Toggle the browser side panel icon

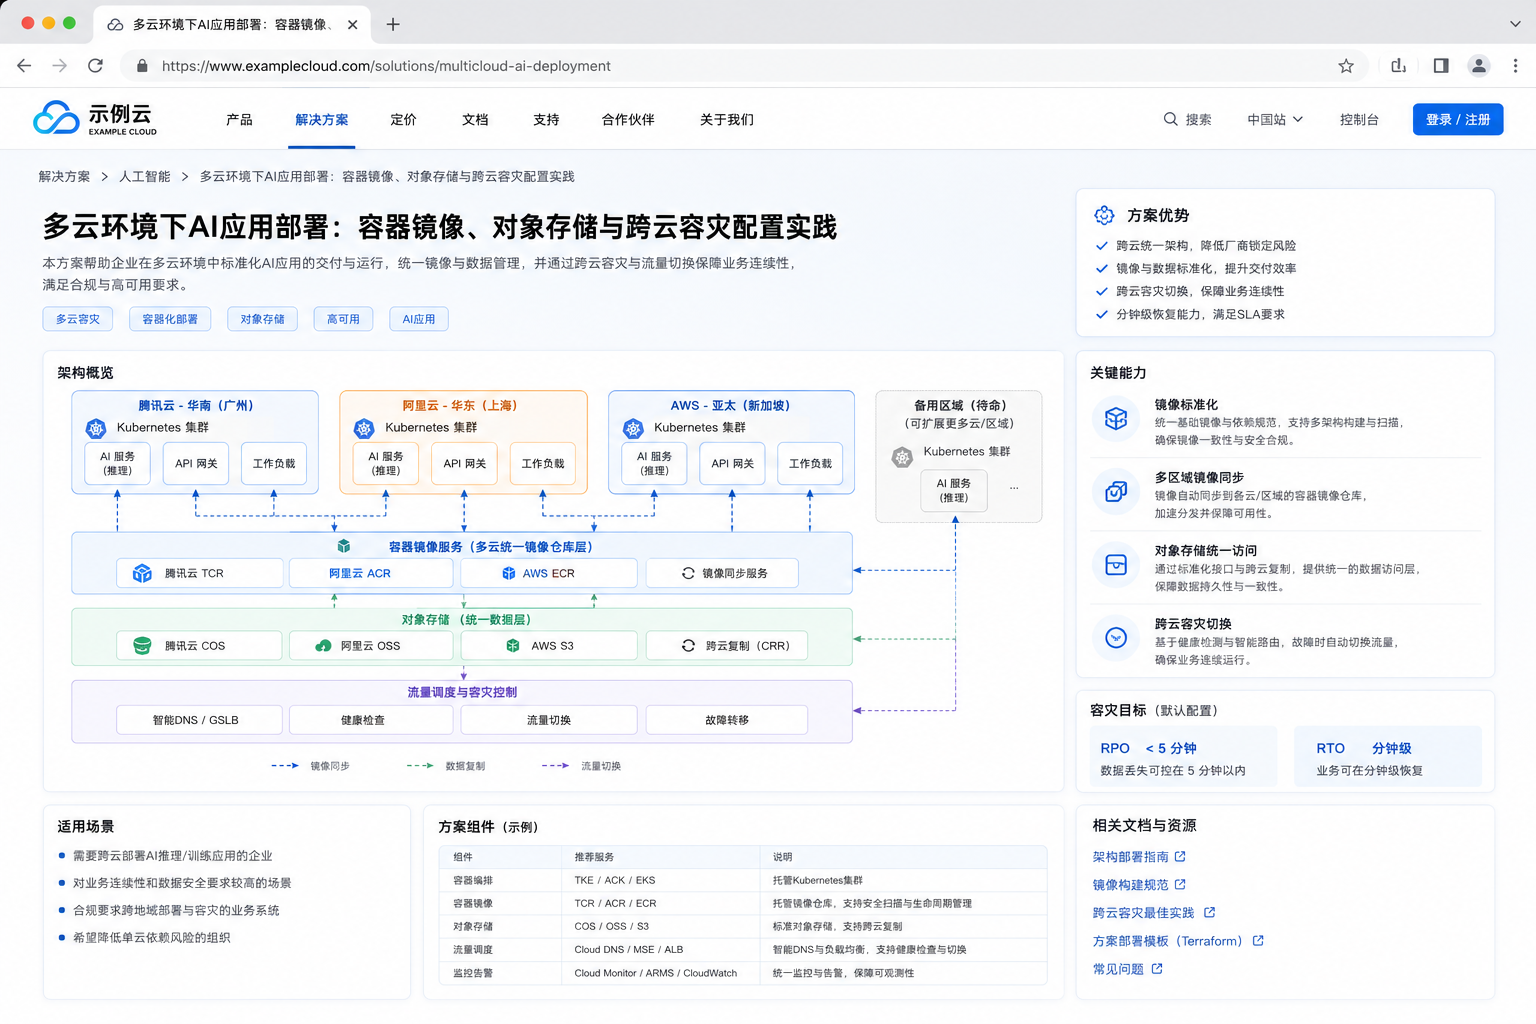click(1441, 66)
